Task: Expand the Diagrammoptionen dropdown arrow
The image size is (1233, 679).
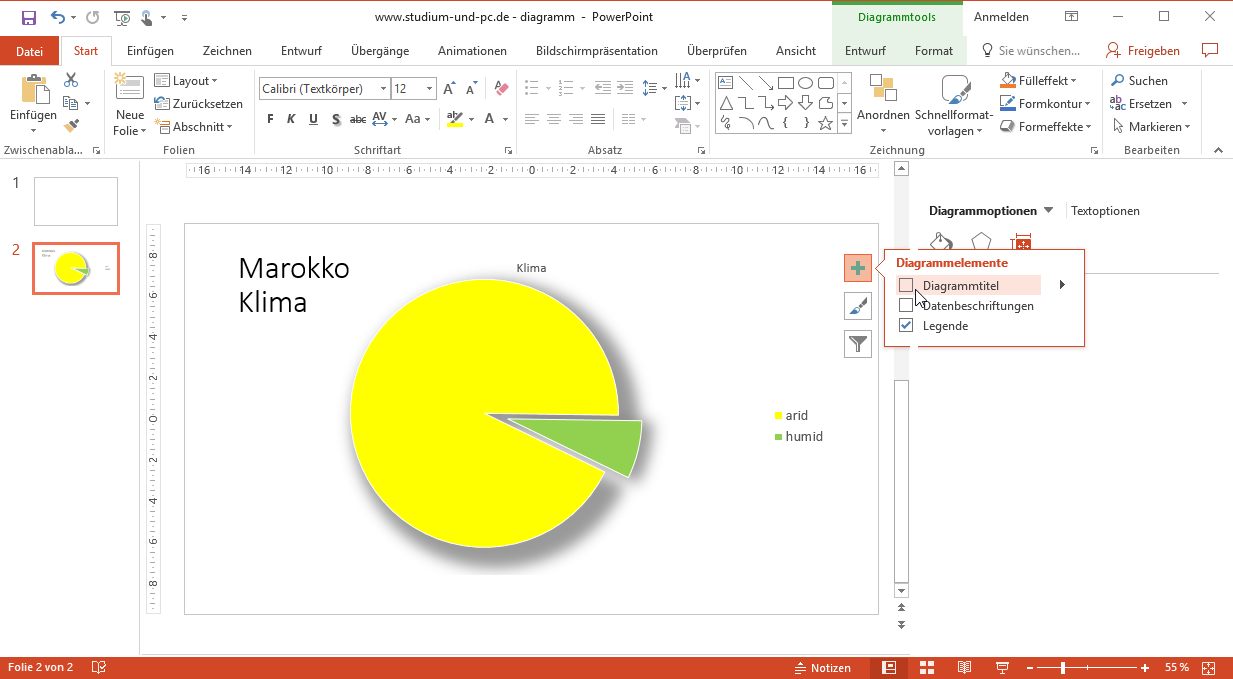Action: 1048,210
